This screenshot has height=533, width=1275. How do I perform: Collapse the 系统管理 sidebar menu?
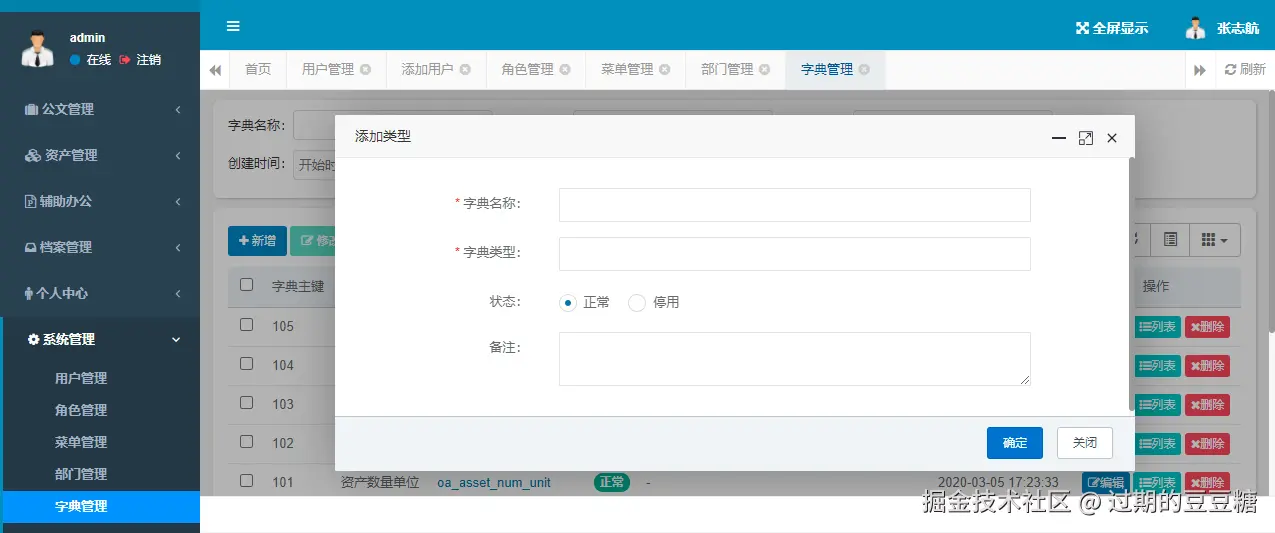(100, 339)
